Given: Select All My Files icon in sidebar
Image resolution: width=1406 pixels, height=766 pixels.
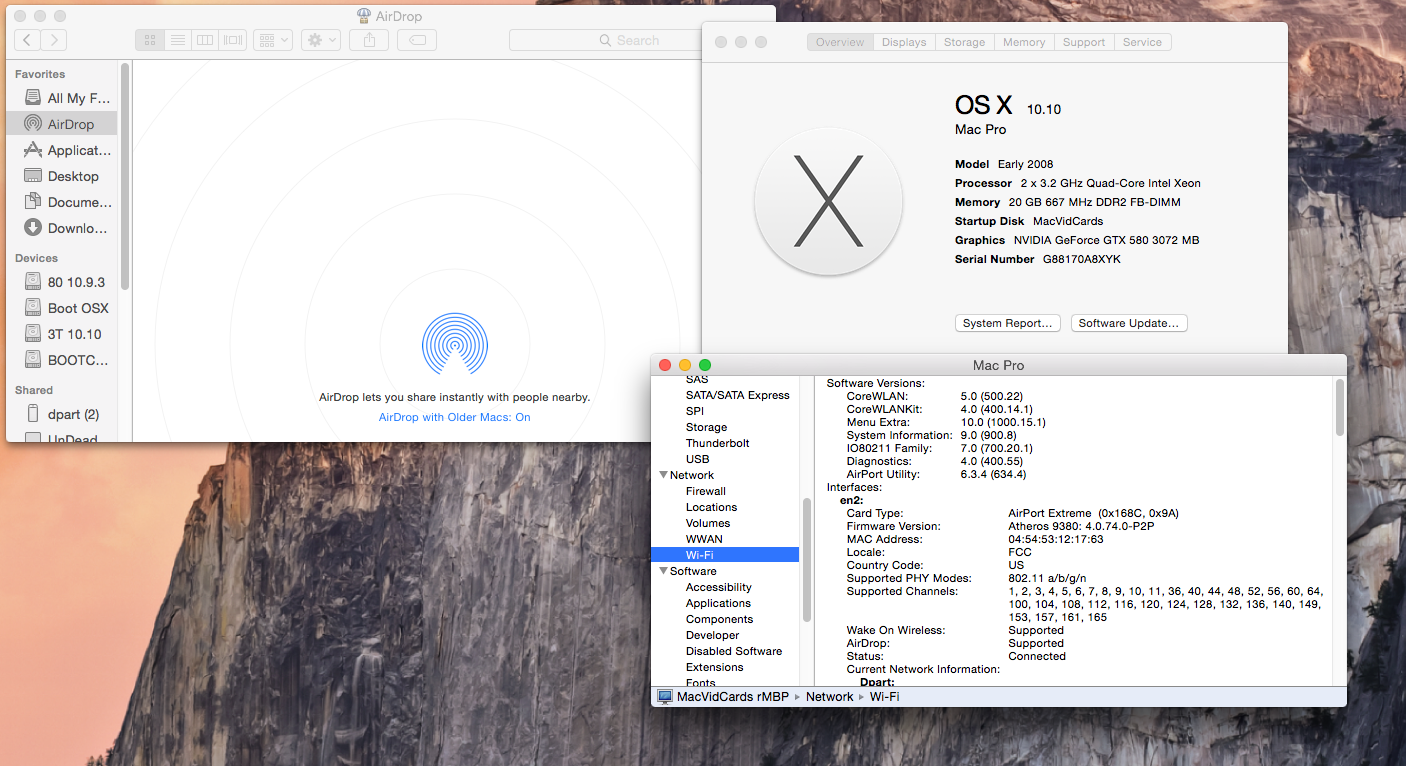Looking at the screenshot, I should (x=33, y=98).
